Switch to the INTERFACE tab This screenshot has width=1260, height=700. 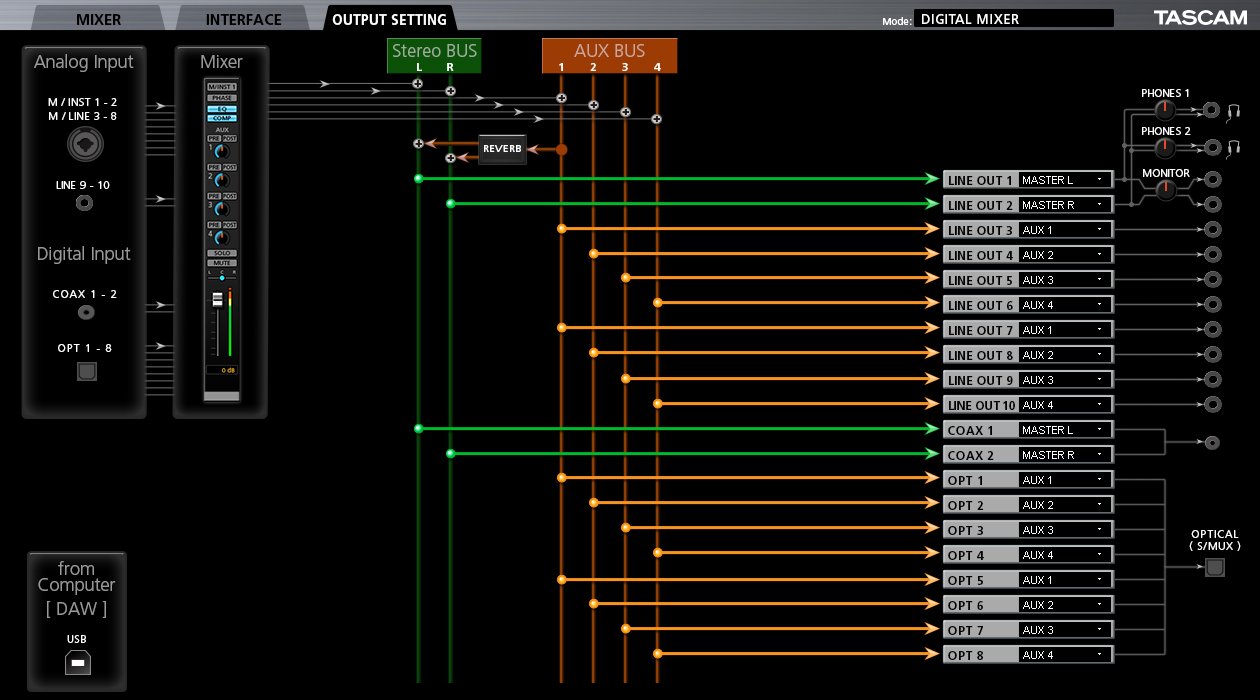pos(243,19)
